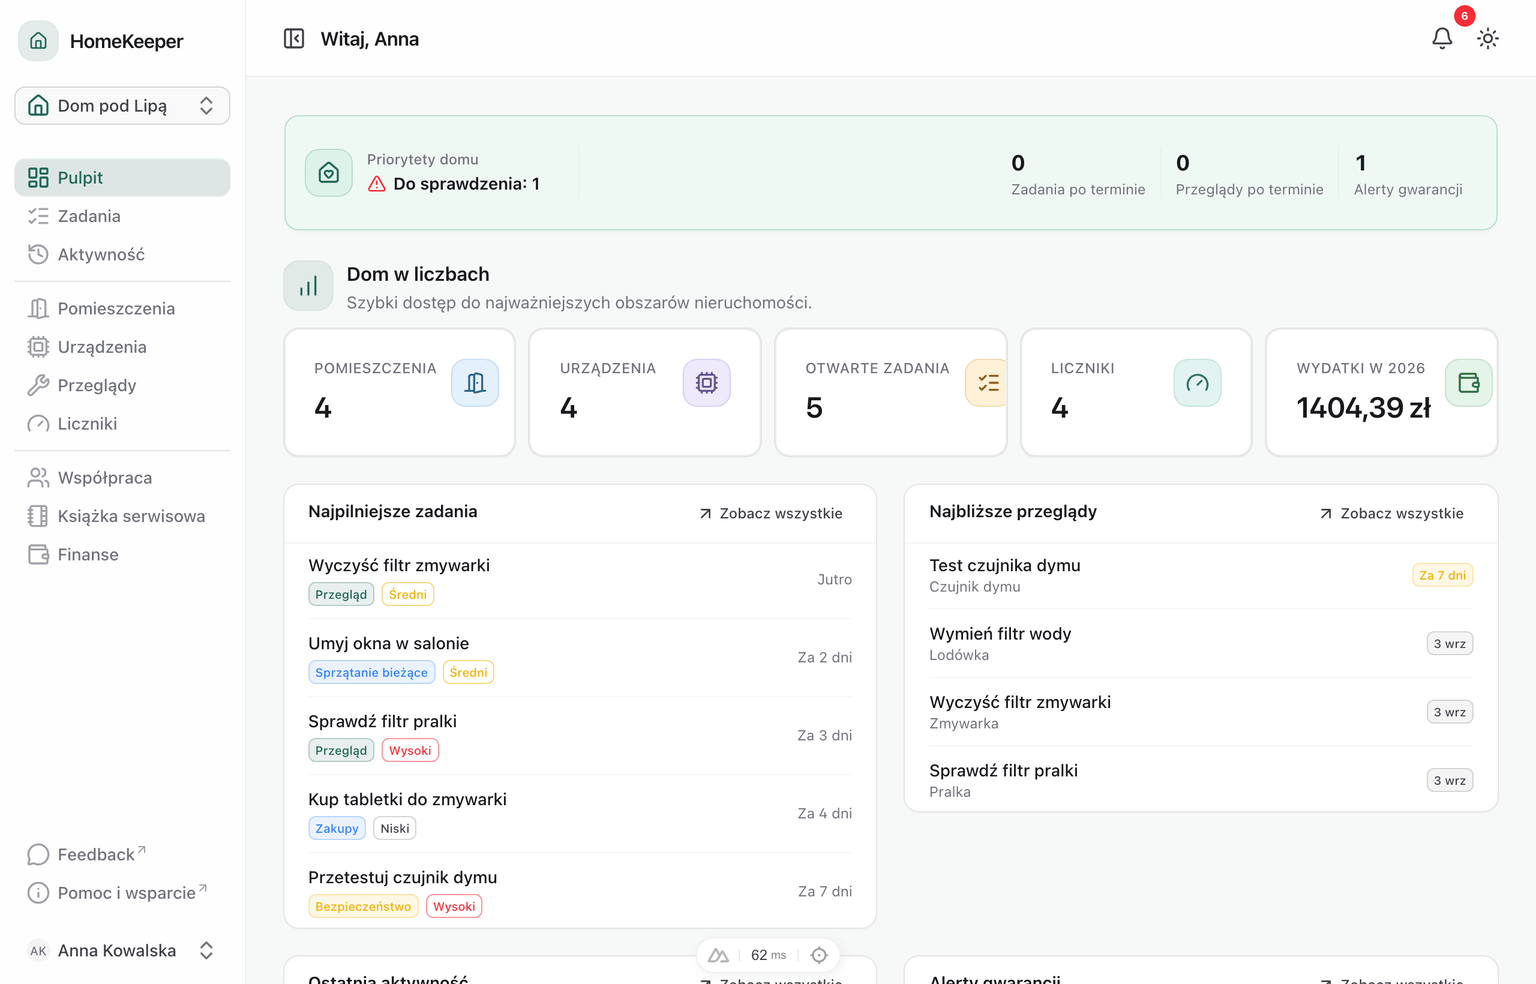Open Aktywność in the sidebar
Screen dimensions: 1536x984
click(122, 255)
